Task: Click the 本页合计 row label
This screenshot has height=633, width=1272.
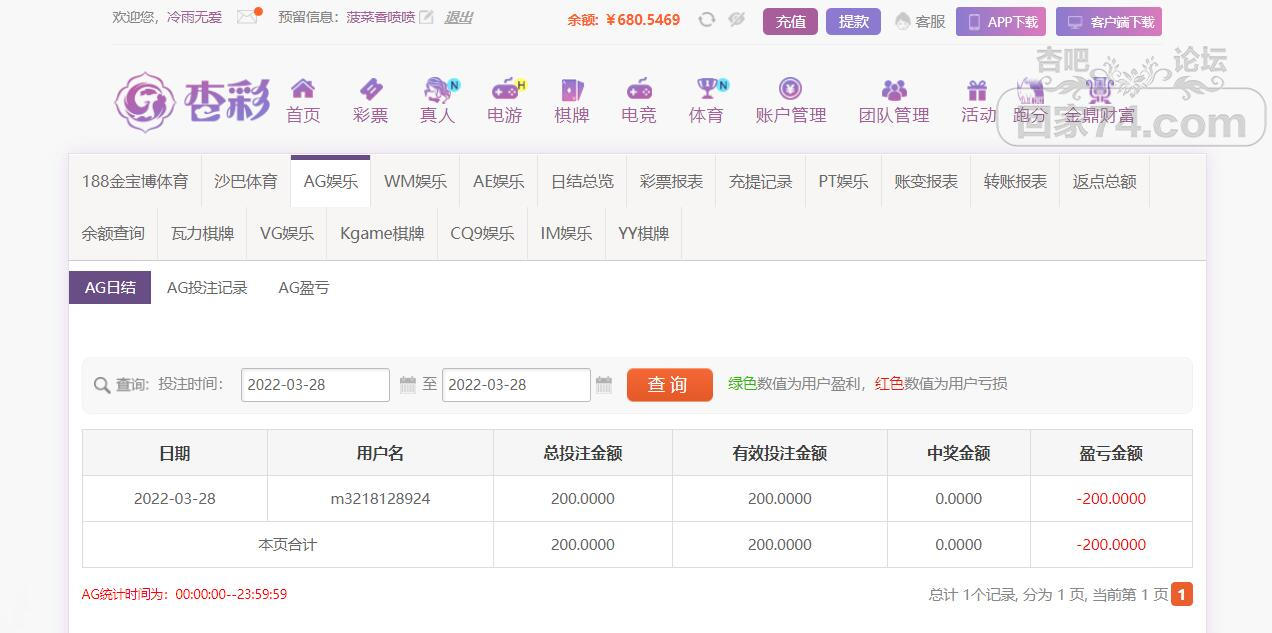Action: (x=288, y=544)
